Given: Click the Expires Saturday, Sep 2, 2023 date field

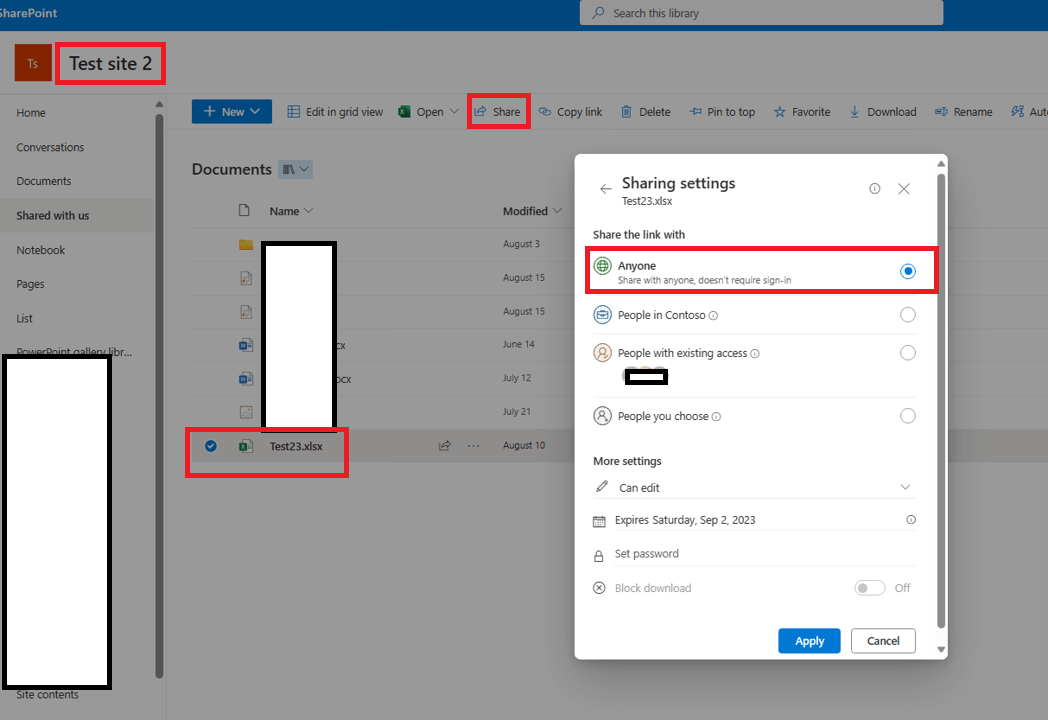Looking at the screenshot, I should click(x=685, y=520).
